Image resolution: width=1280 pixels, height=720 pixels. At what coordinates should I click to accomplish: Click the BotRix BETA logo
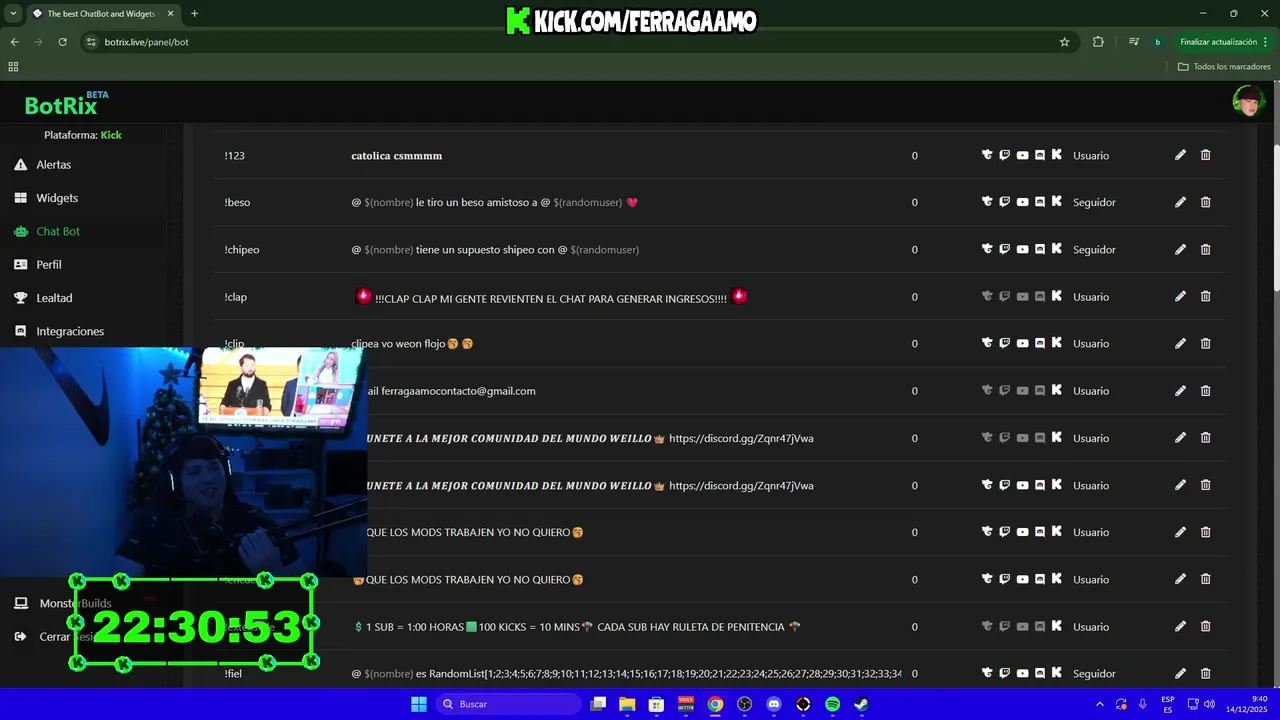(x=66, y=103)
